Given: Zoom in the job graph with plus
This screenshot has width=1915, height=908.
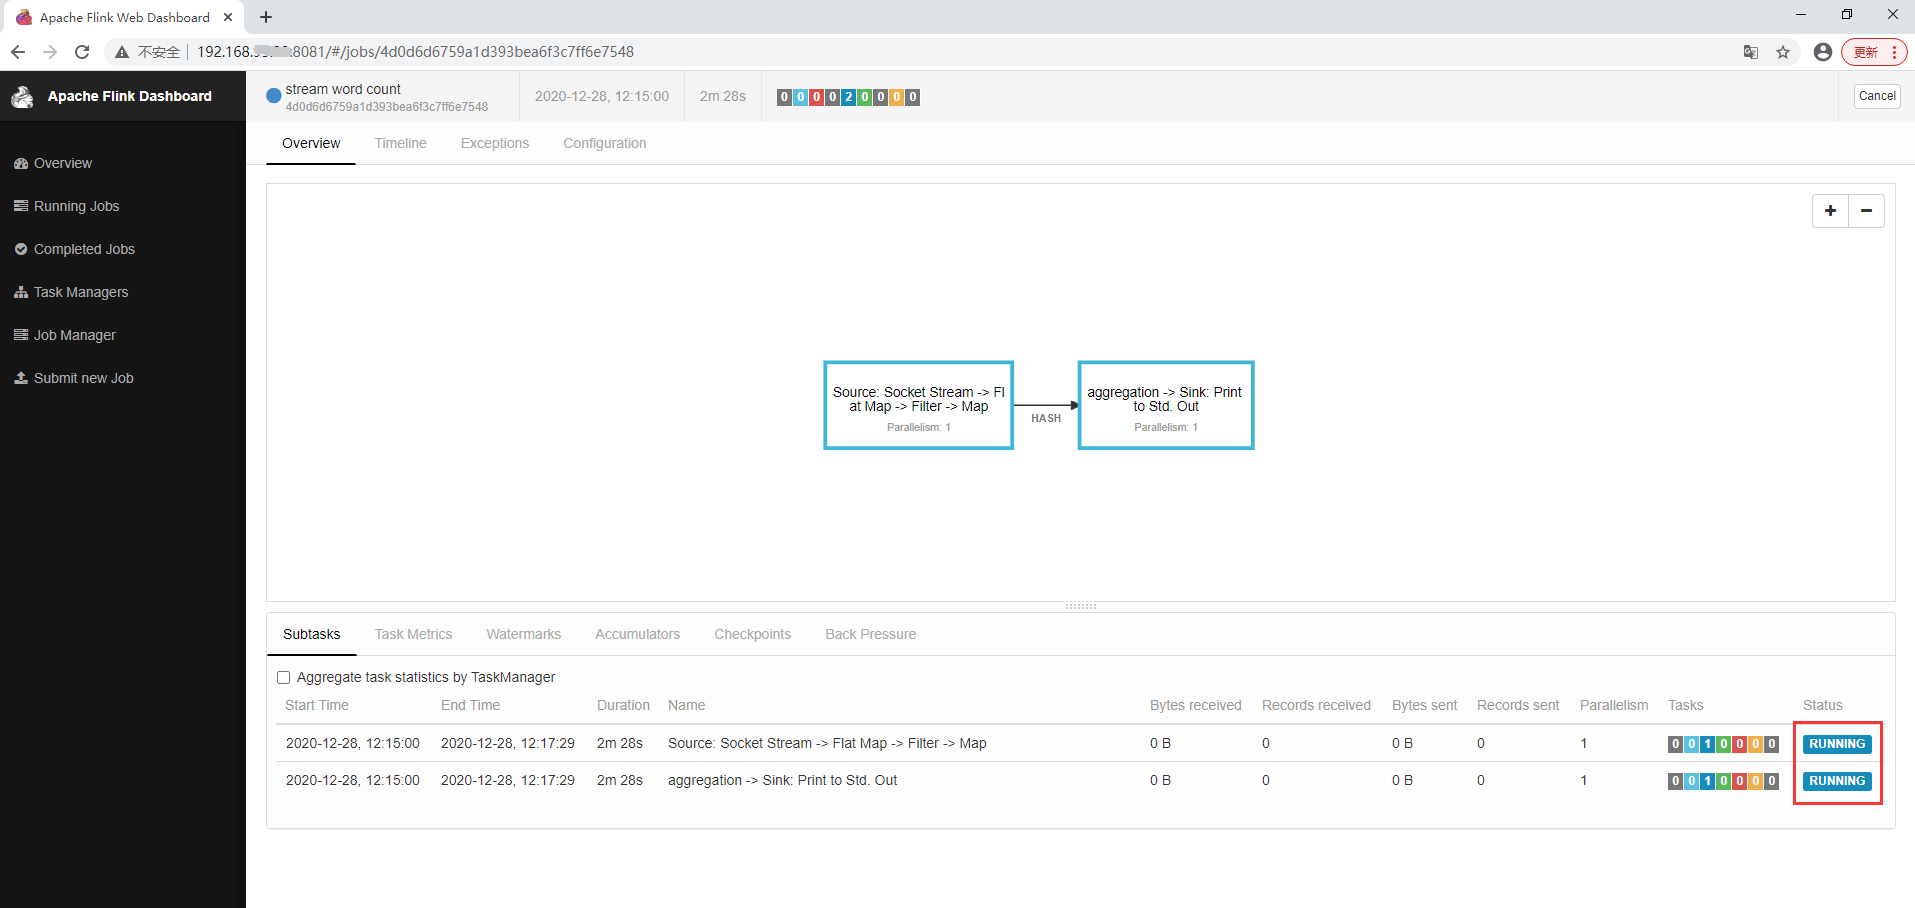Looking at the screenshot, I should tap(1830, 211).
